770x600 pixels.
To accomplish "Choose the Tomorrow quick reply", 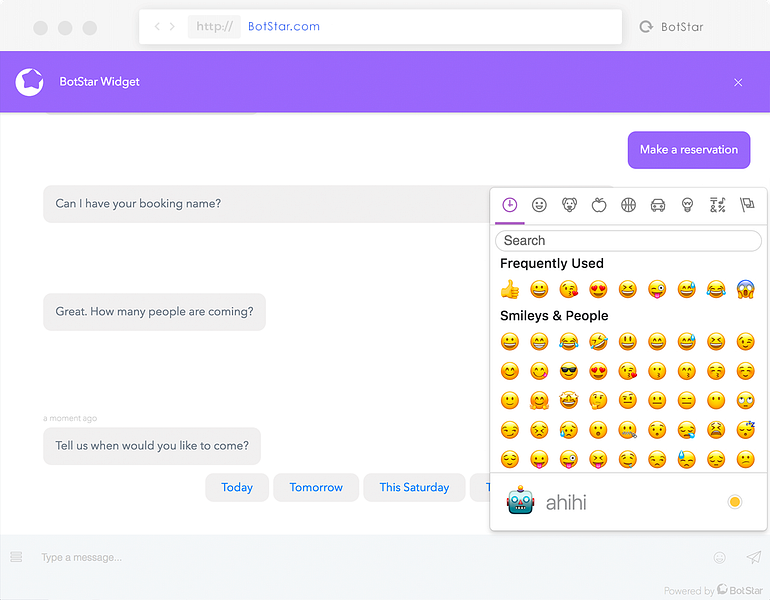I will [x=316, y=487].
